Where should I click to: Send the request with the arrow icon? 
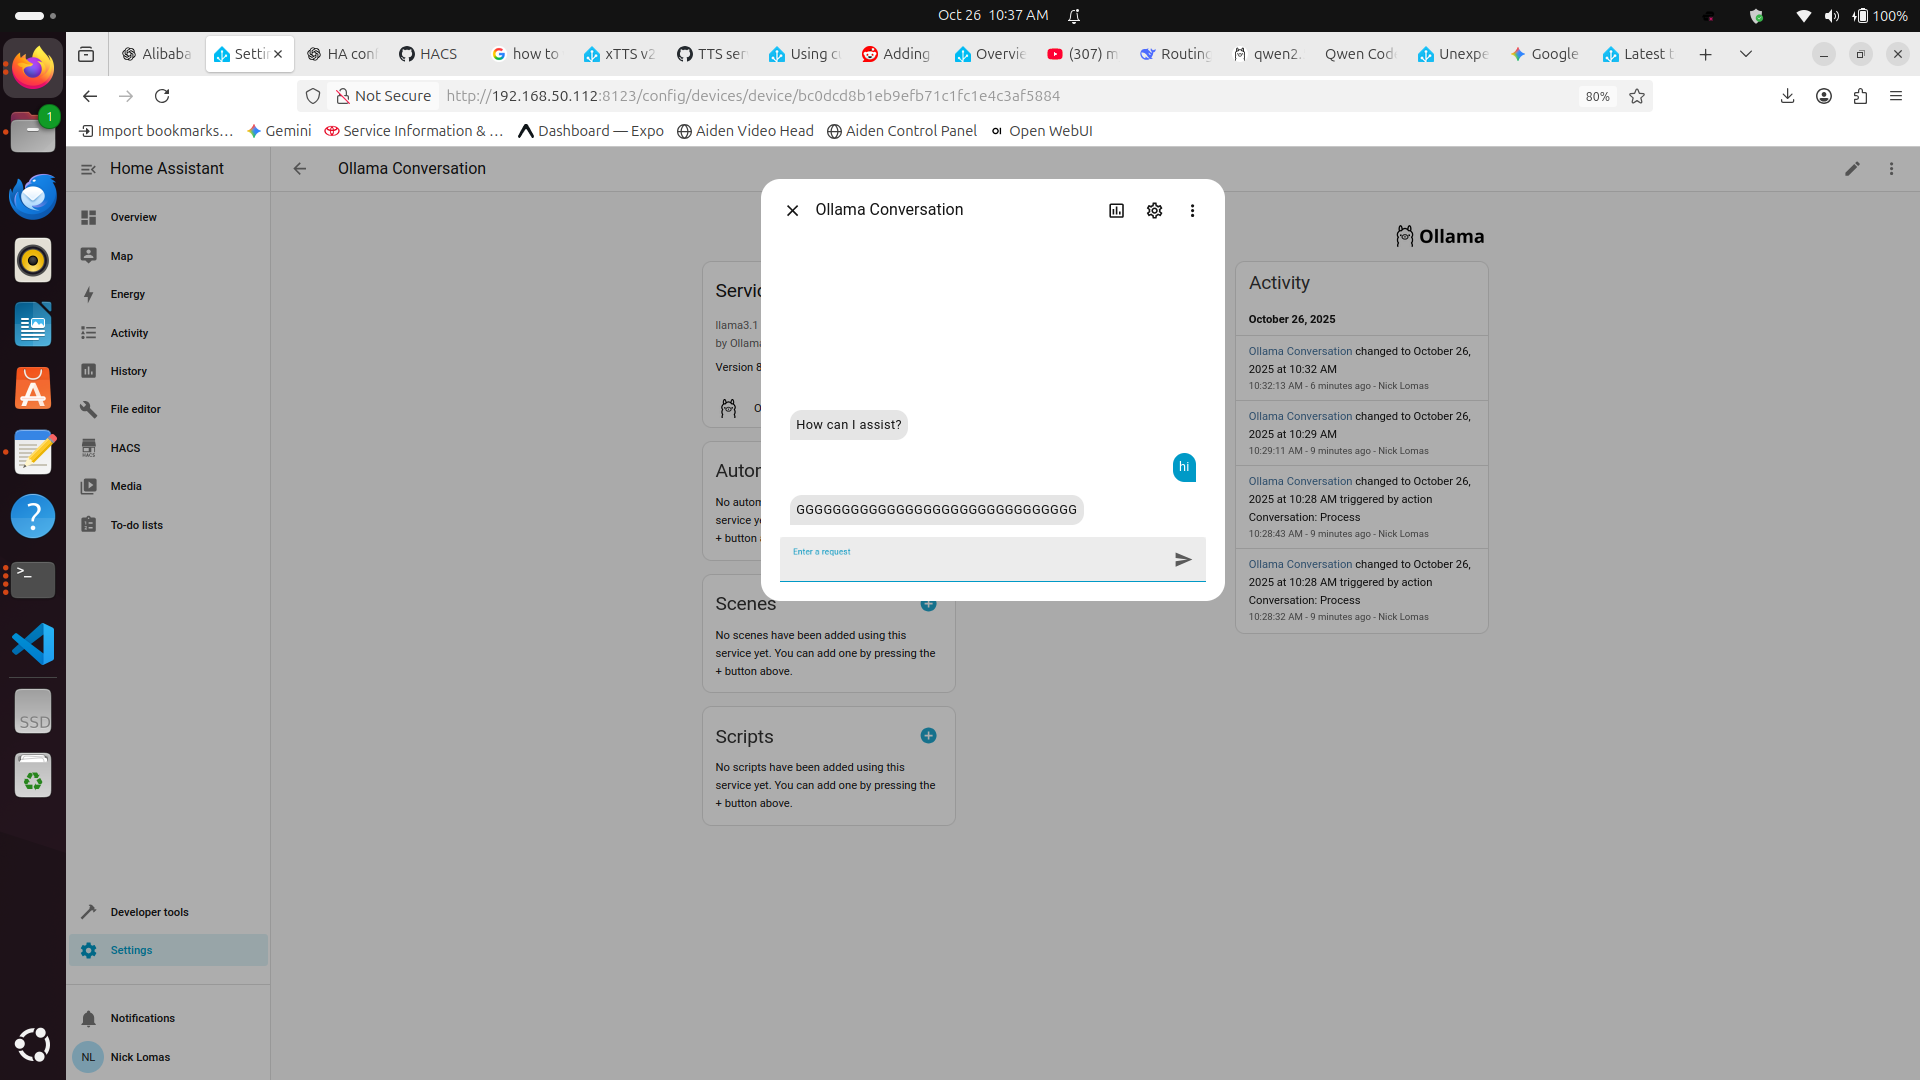1183,560
